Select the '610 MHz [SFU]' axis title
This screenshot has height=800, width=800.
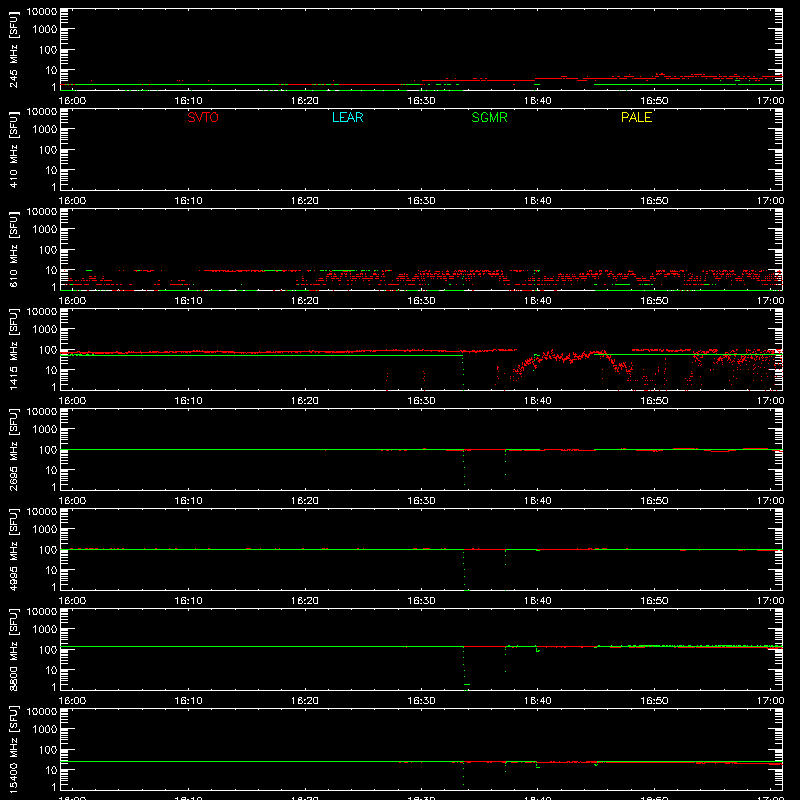tap(14, 250)
